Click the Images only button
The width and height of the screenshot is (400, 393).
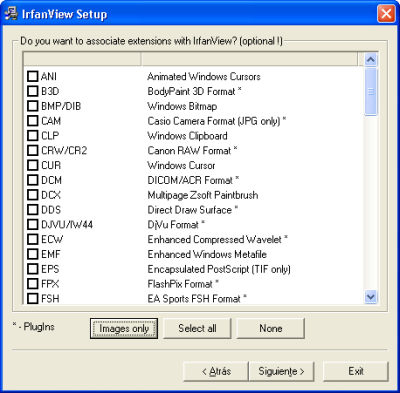coord(124,328)
